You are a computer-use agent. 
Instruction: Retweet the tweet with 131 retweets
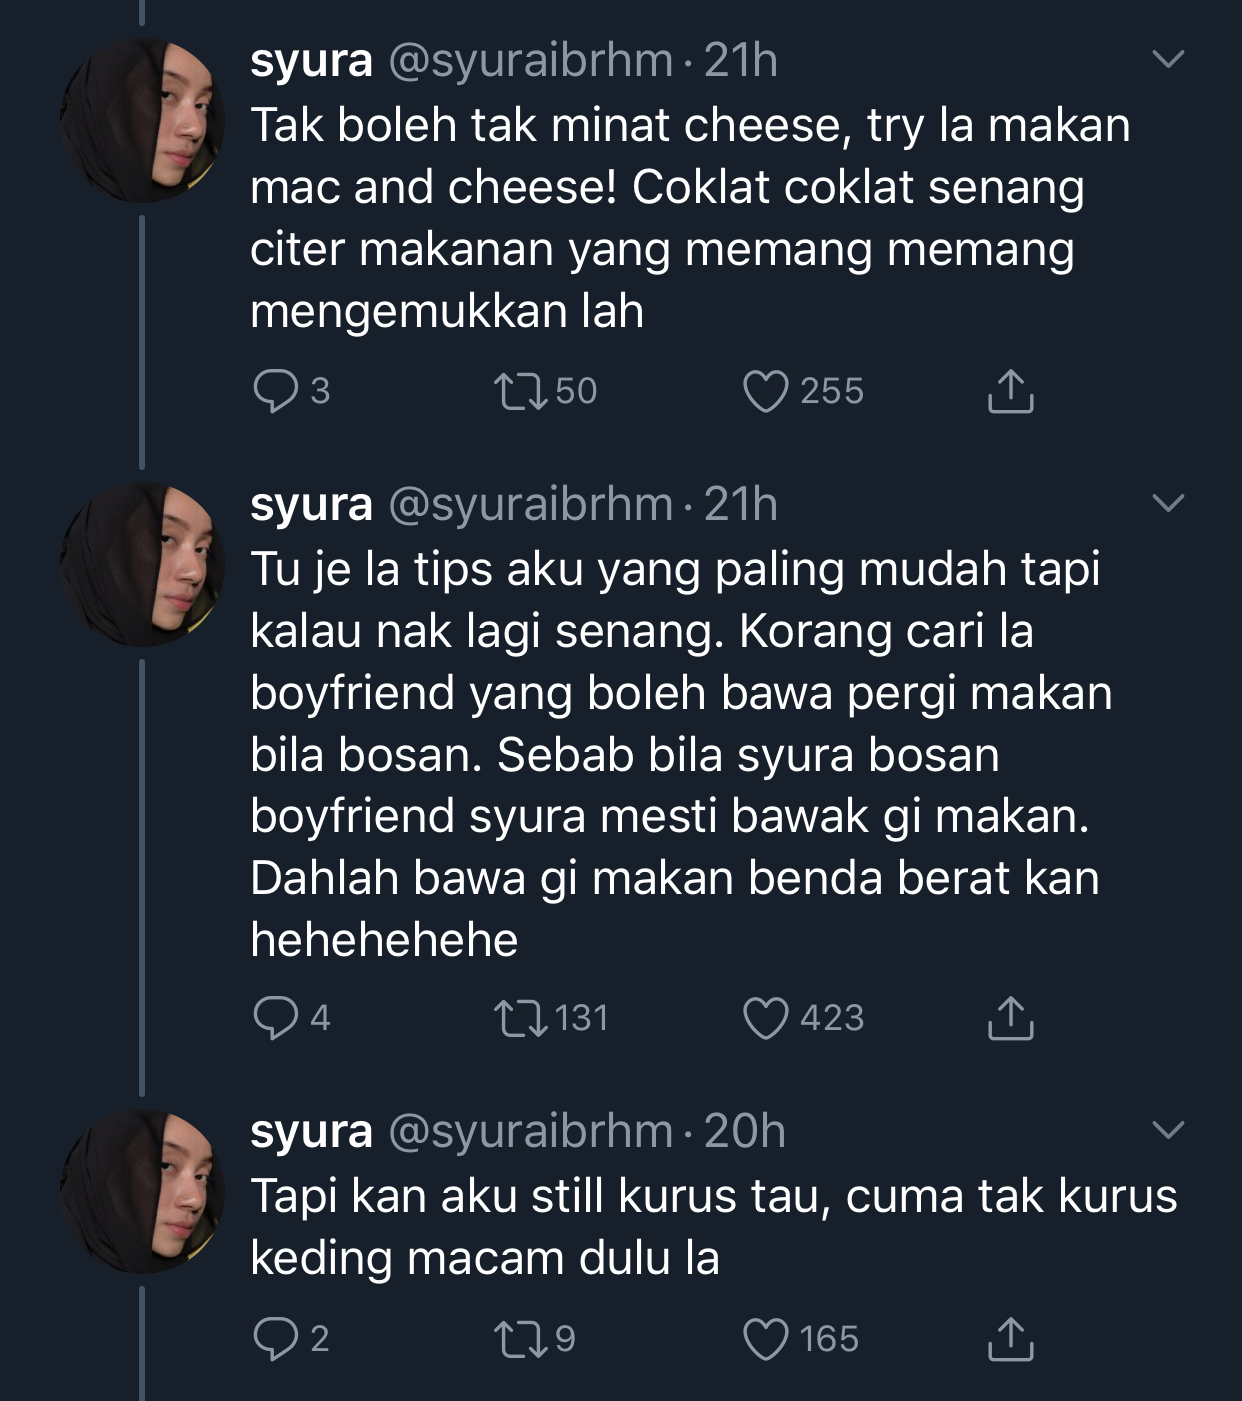click(522, 1018)
